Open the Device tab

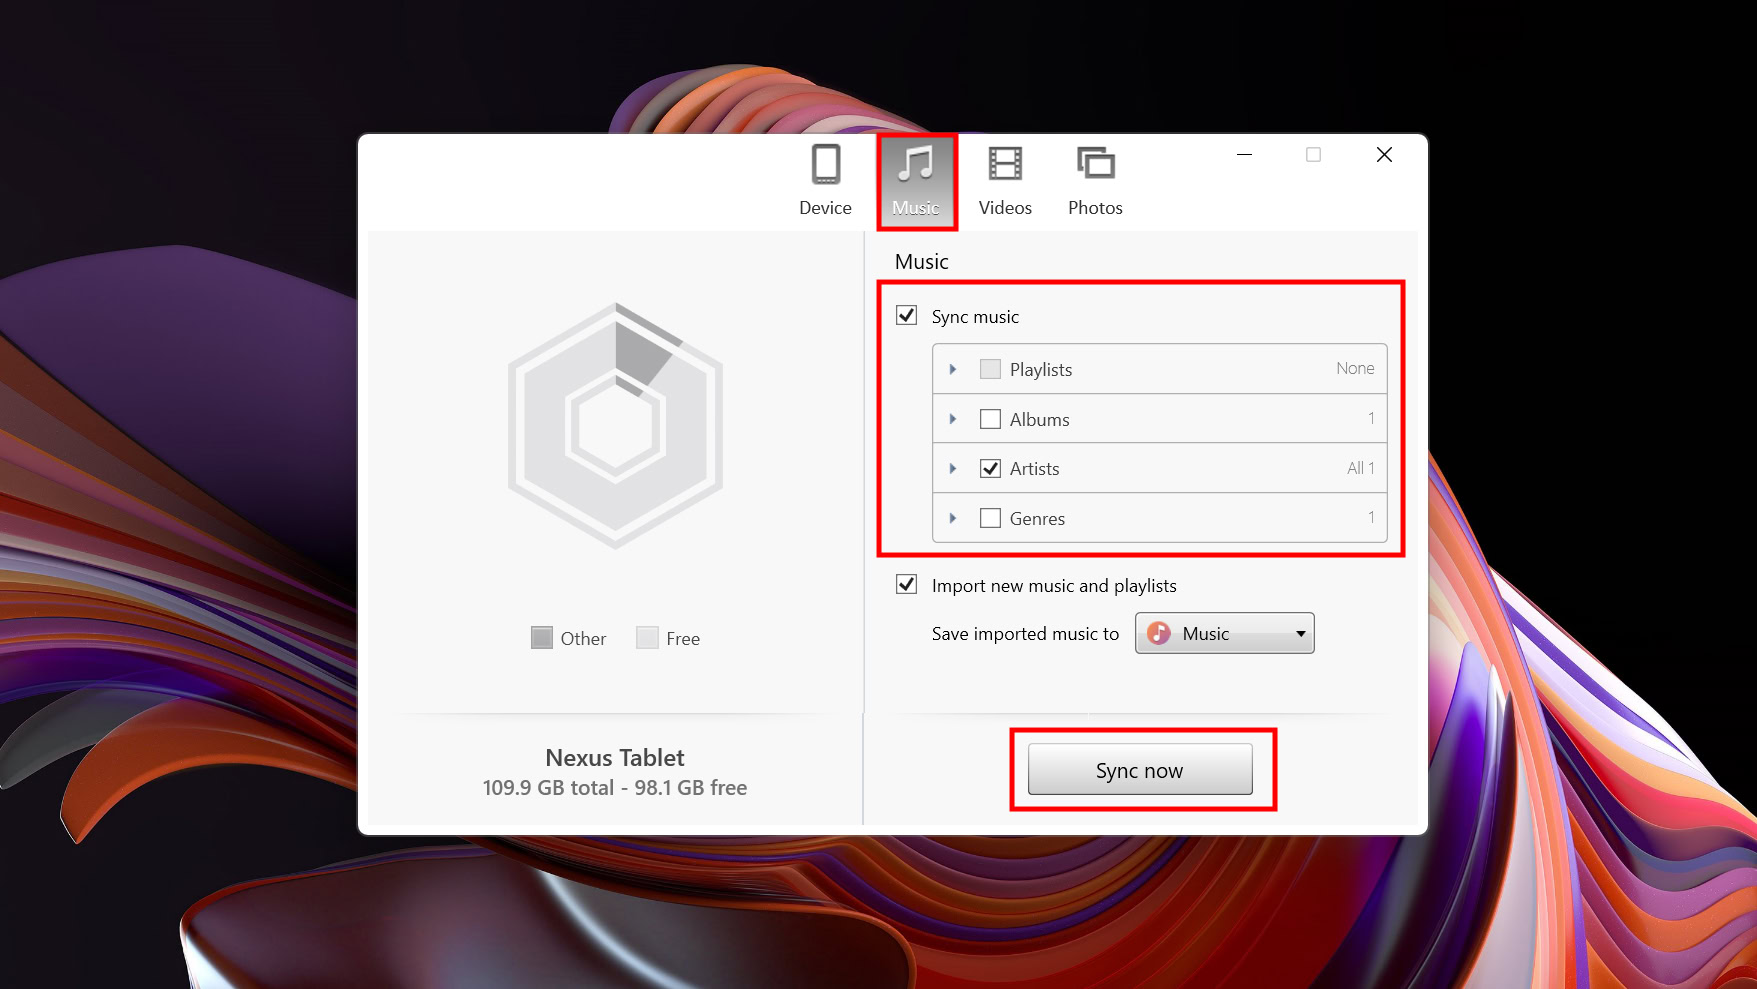pyautogui.click(x=825, y=181)
